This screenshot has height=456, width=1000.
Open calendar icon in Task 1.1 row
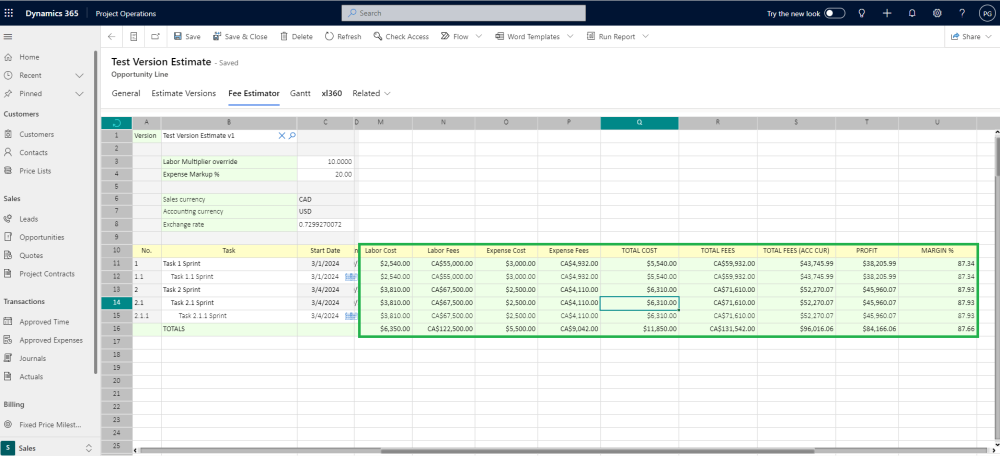349,277
